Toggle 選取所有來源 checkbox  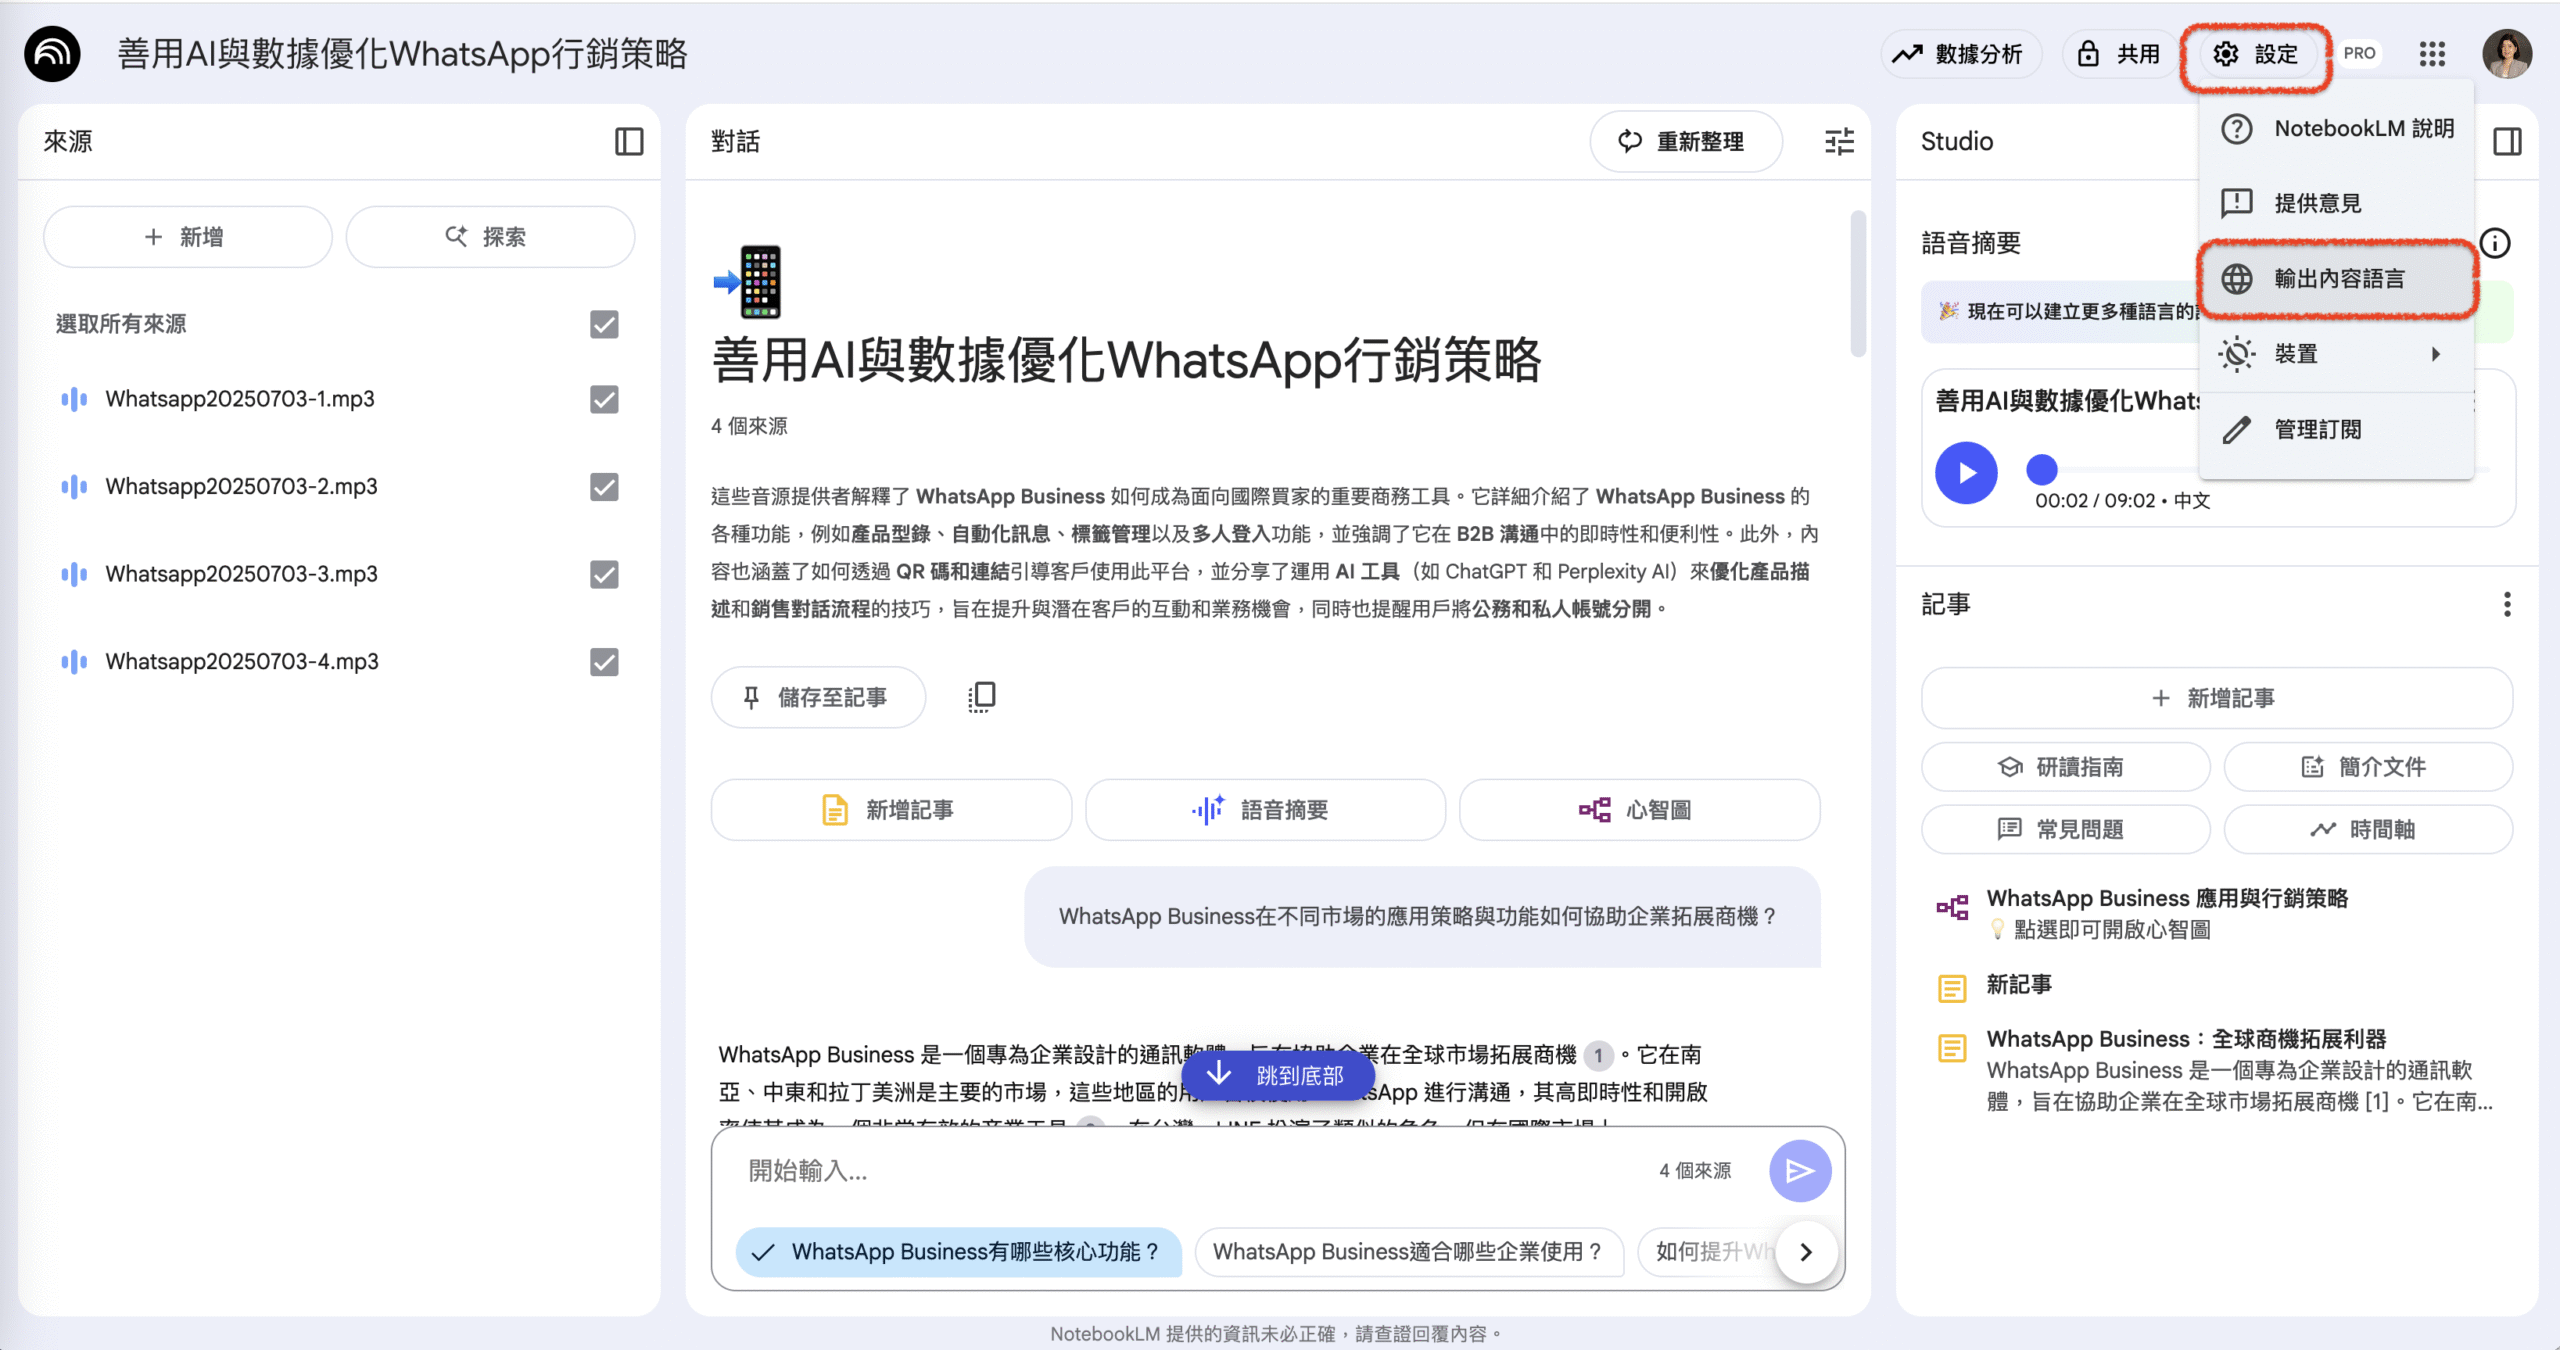tap(604, 324)
